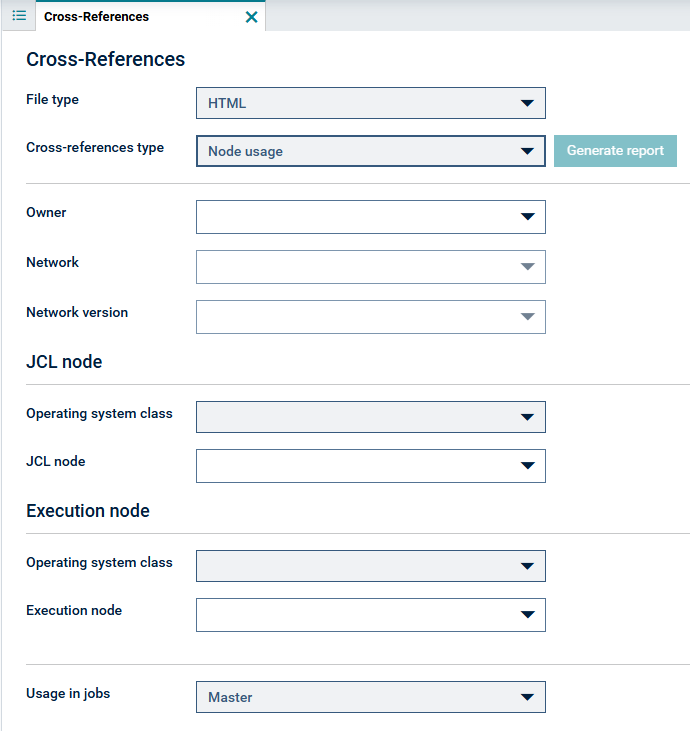
Task: Click the Network version label
Action: coord(77,312)
